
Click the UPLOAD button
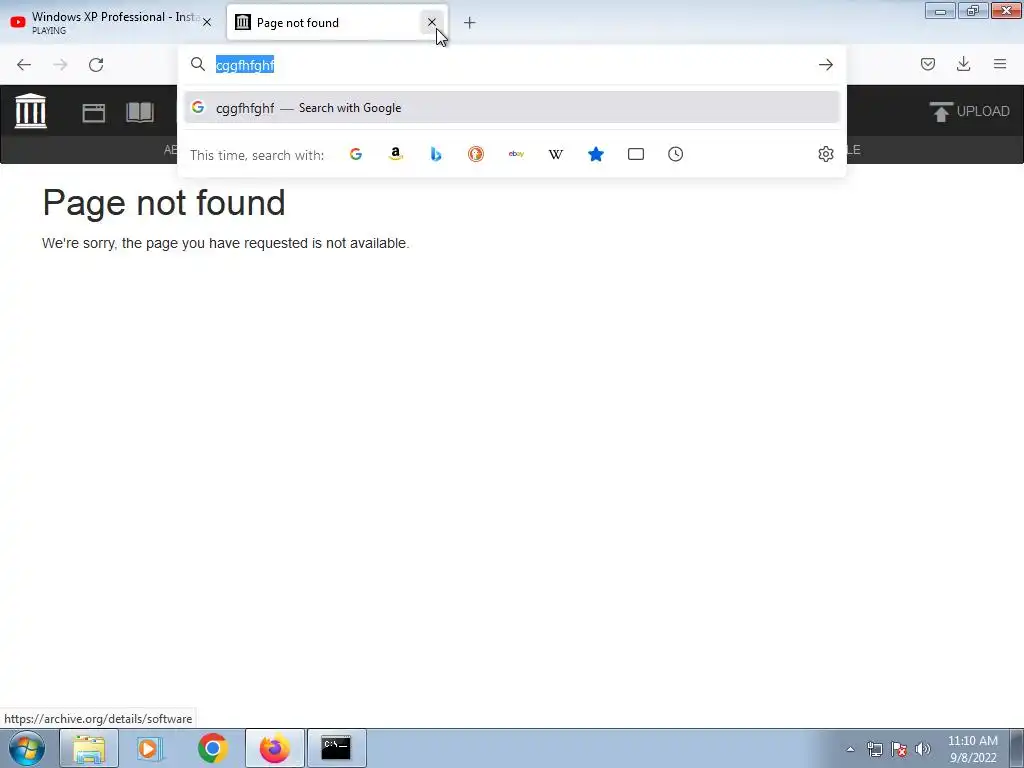[970, 112]
